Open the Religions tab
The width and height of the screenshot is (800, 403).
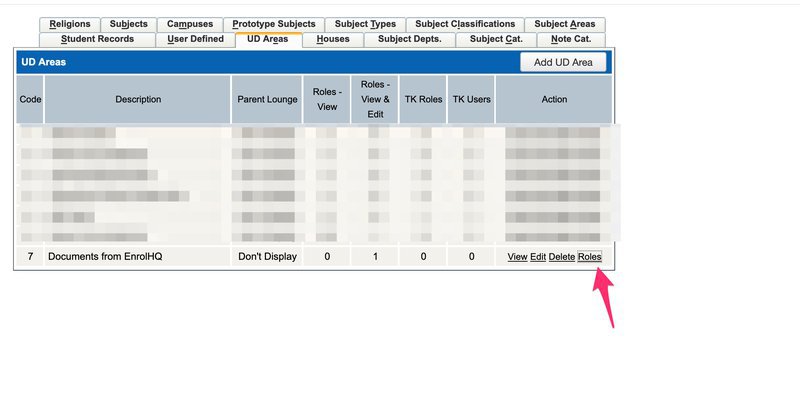point(70,24)
